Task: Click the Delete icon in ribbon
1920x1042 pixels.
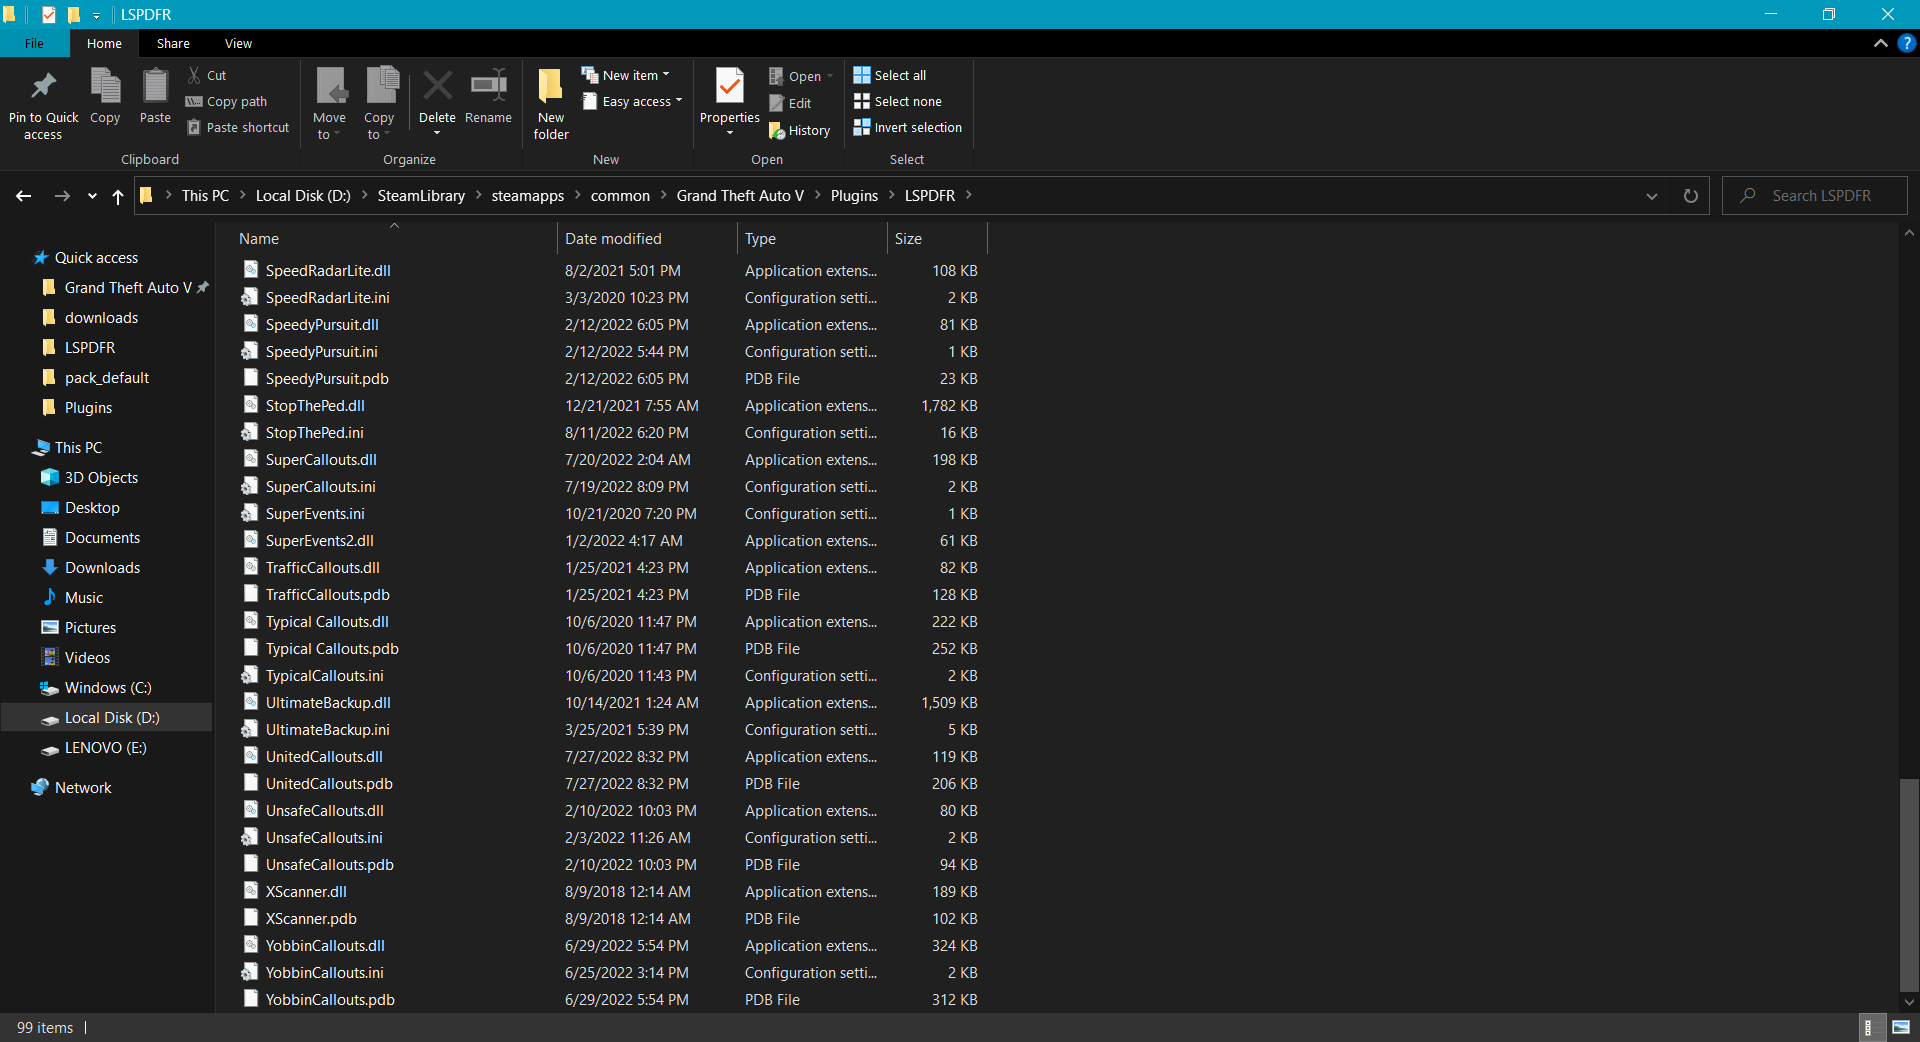Action: [437, 87]
